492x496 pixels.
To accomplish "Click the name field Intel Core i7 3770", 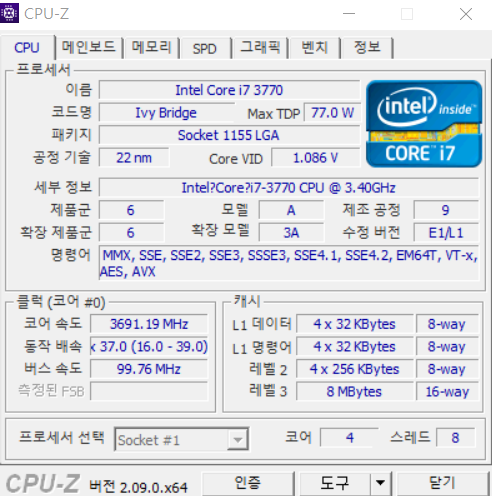I will click(x=229, y=90).
